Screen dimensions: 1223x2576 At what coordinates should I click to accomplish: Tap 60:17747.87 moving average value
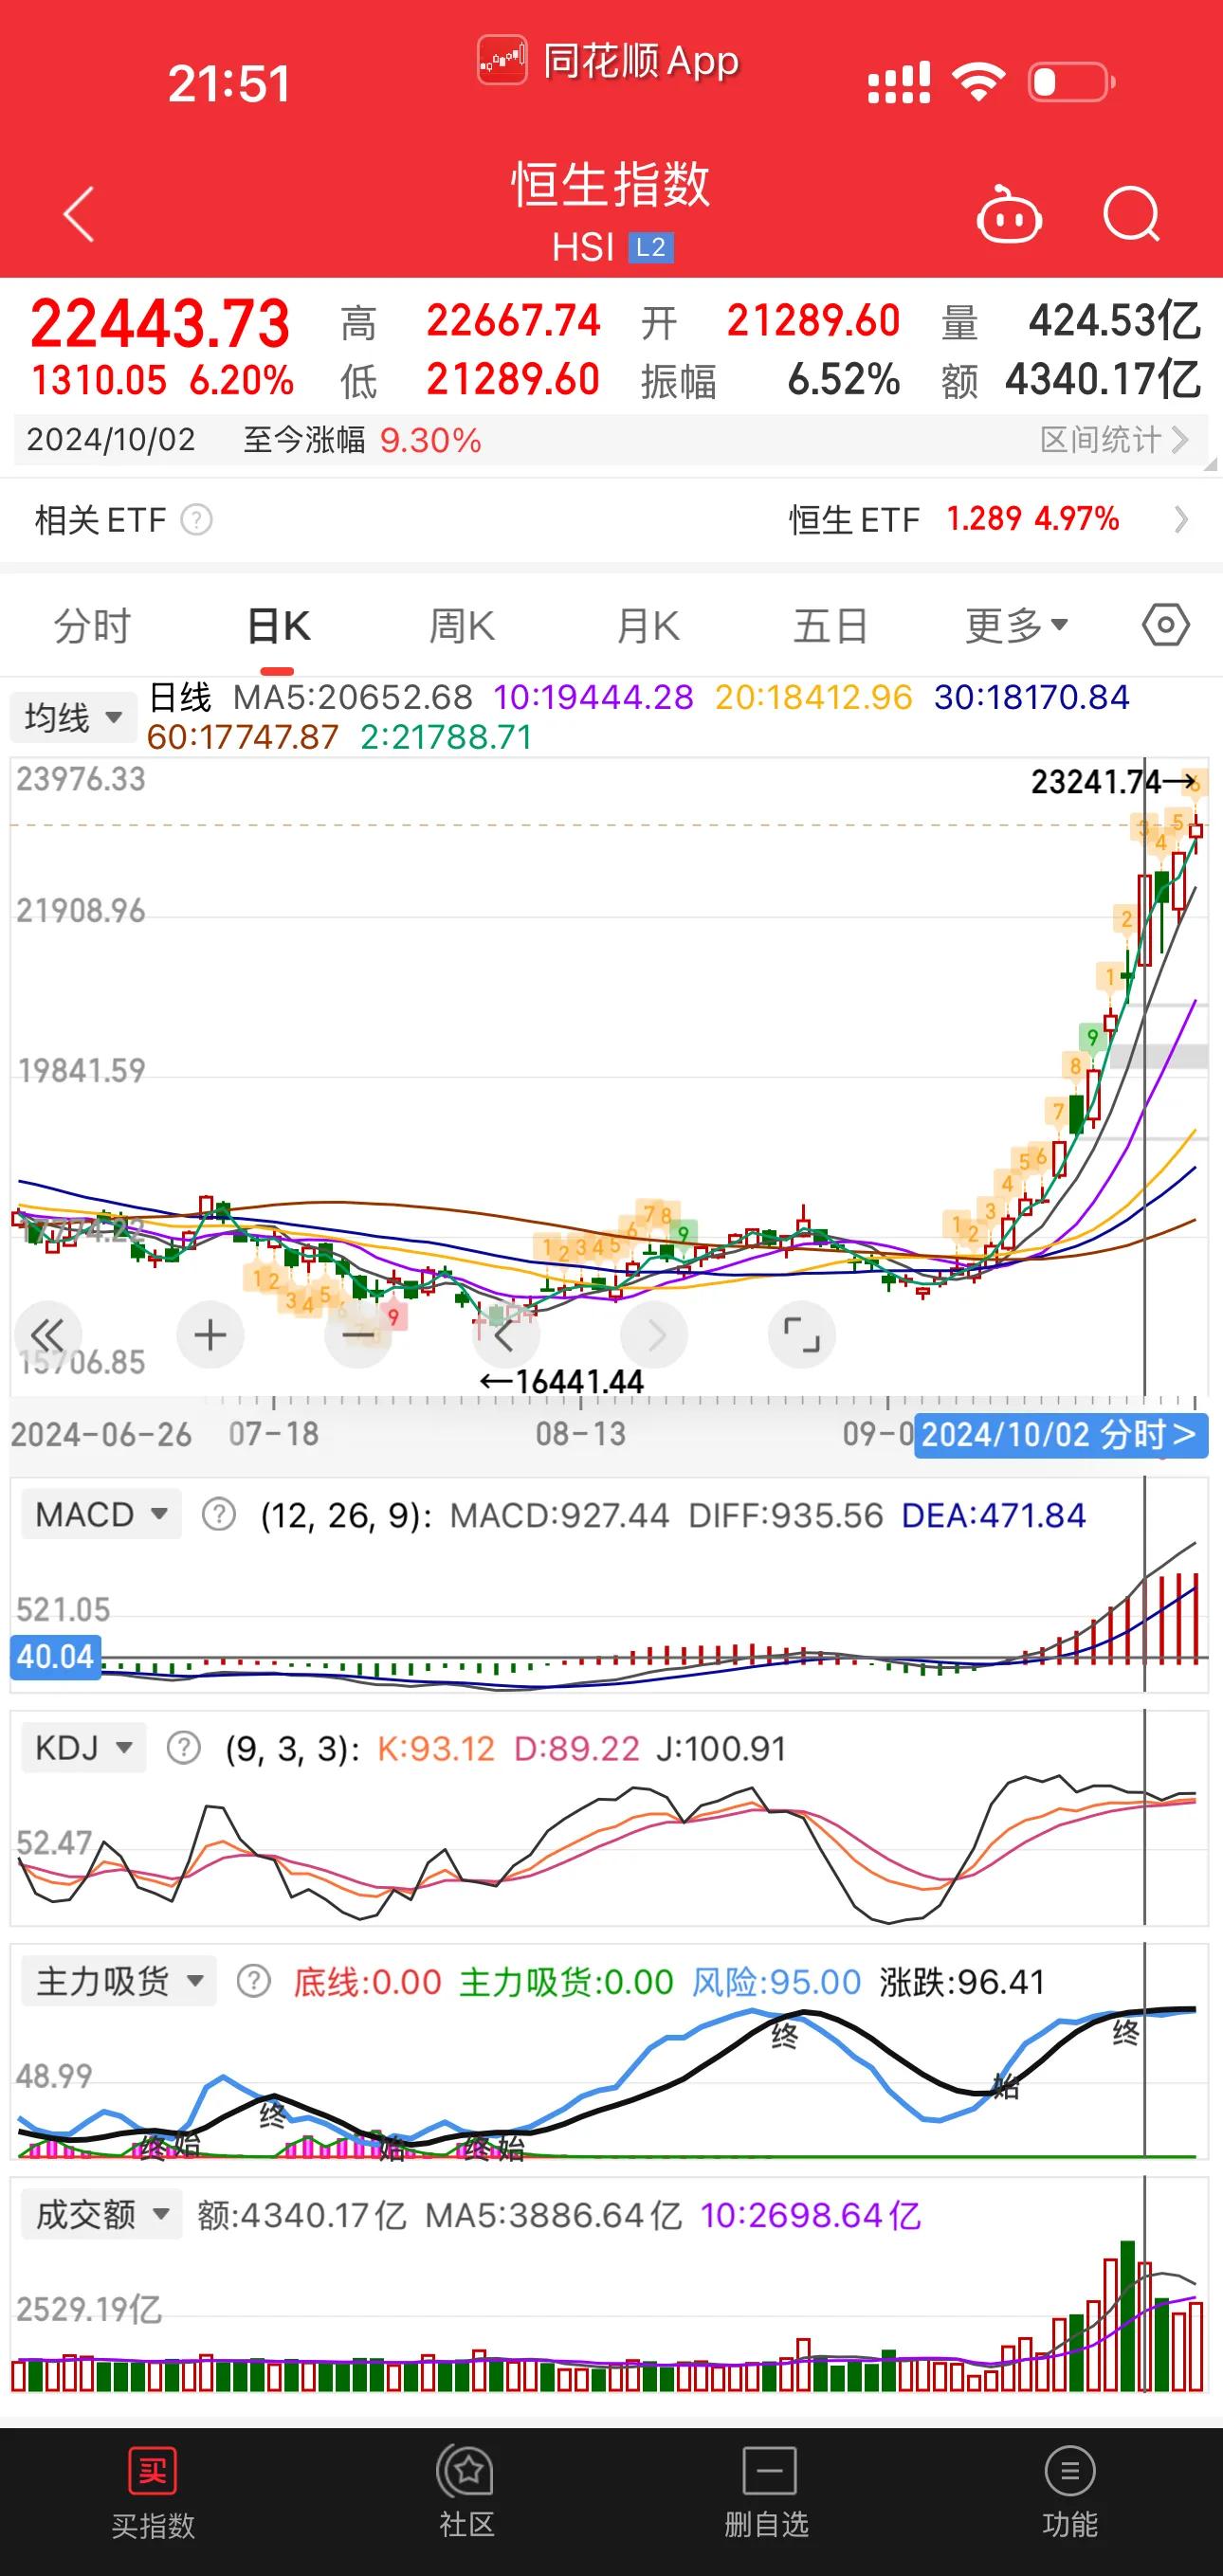(243, 737)
